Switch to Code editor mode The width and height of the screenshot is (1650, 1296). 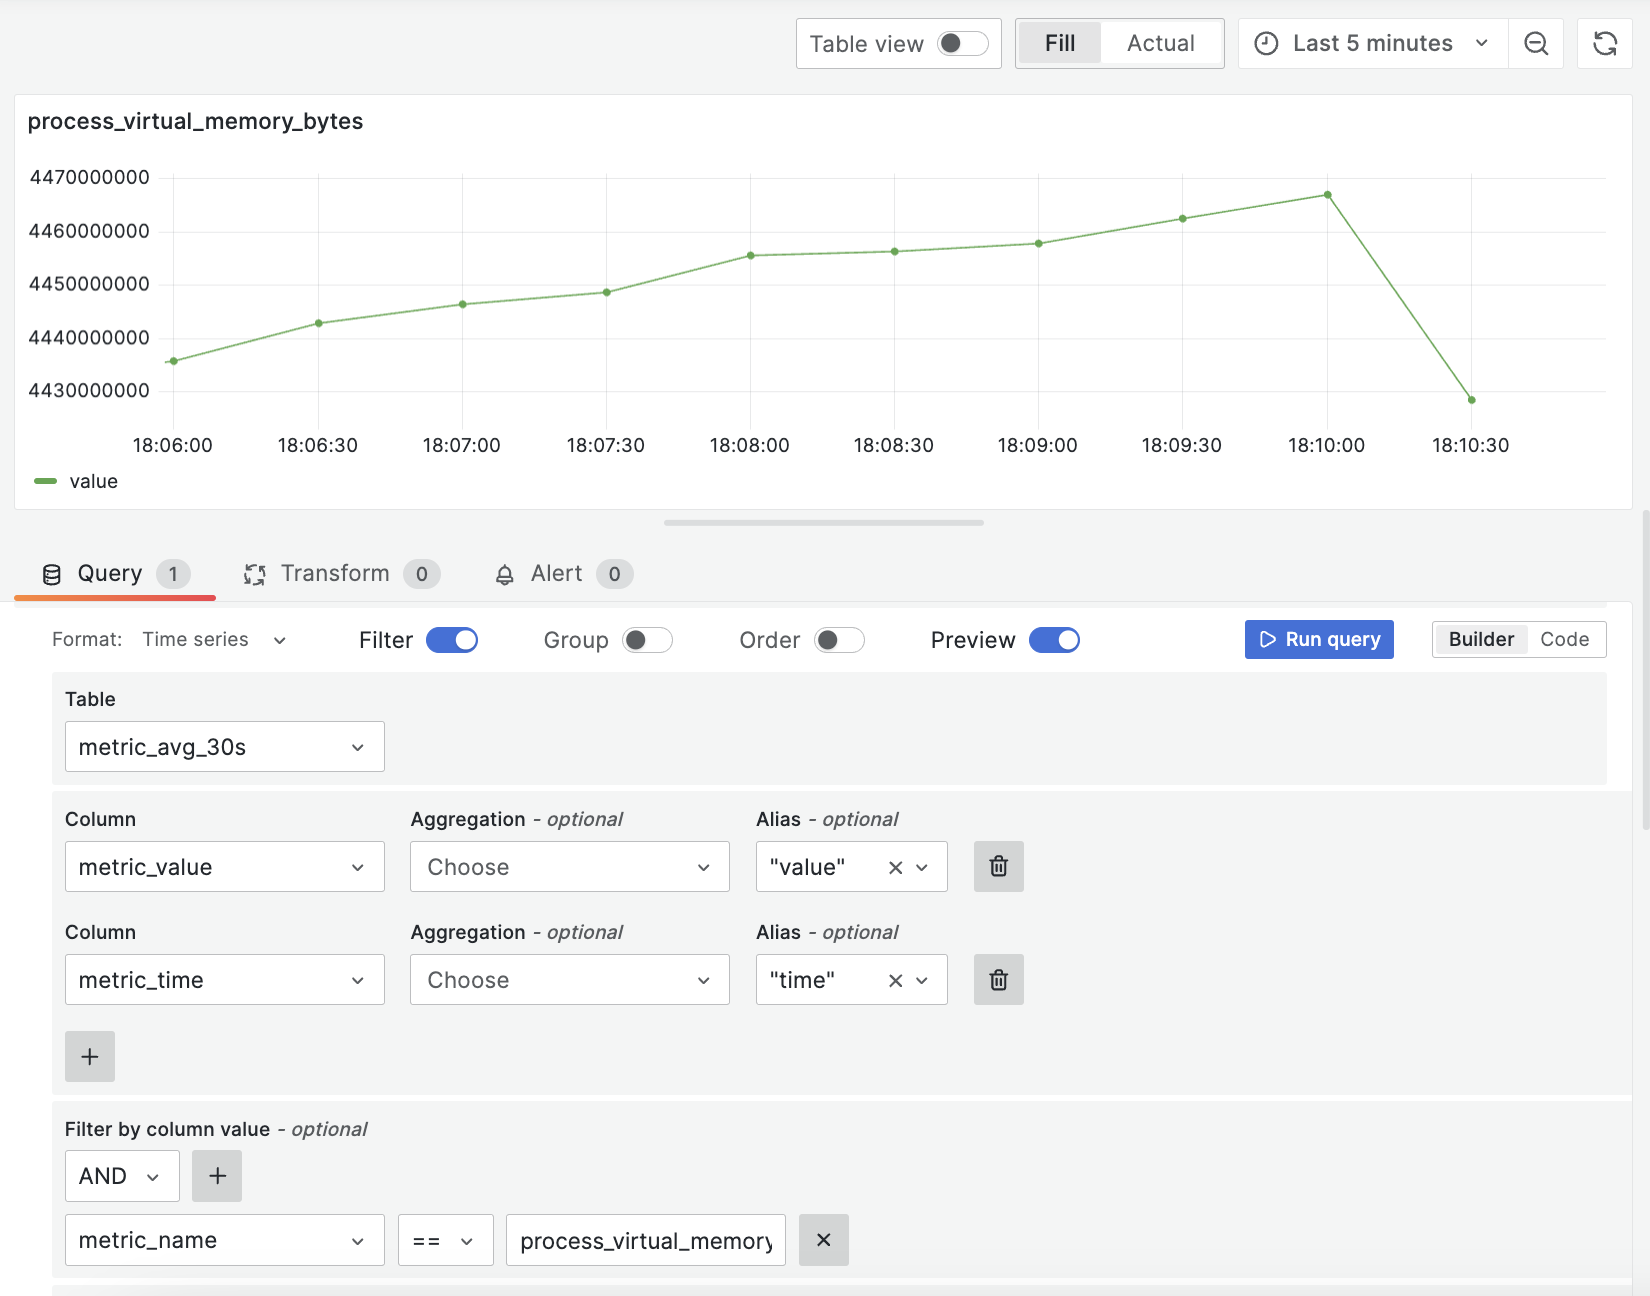click(x=1564, y=639)
